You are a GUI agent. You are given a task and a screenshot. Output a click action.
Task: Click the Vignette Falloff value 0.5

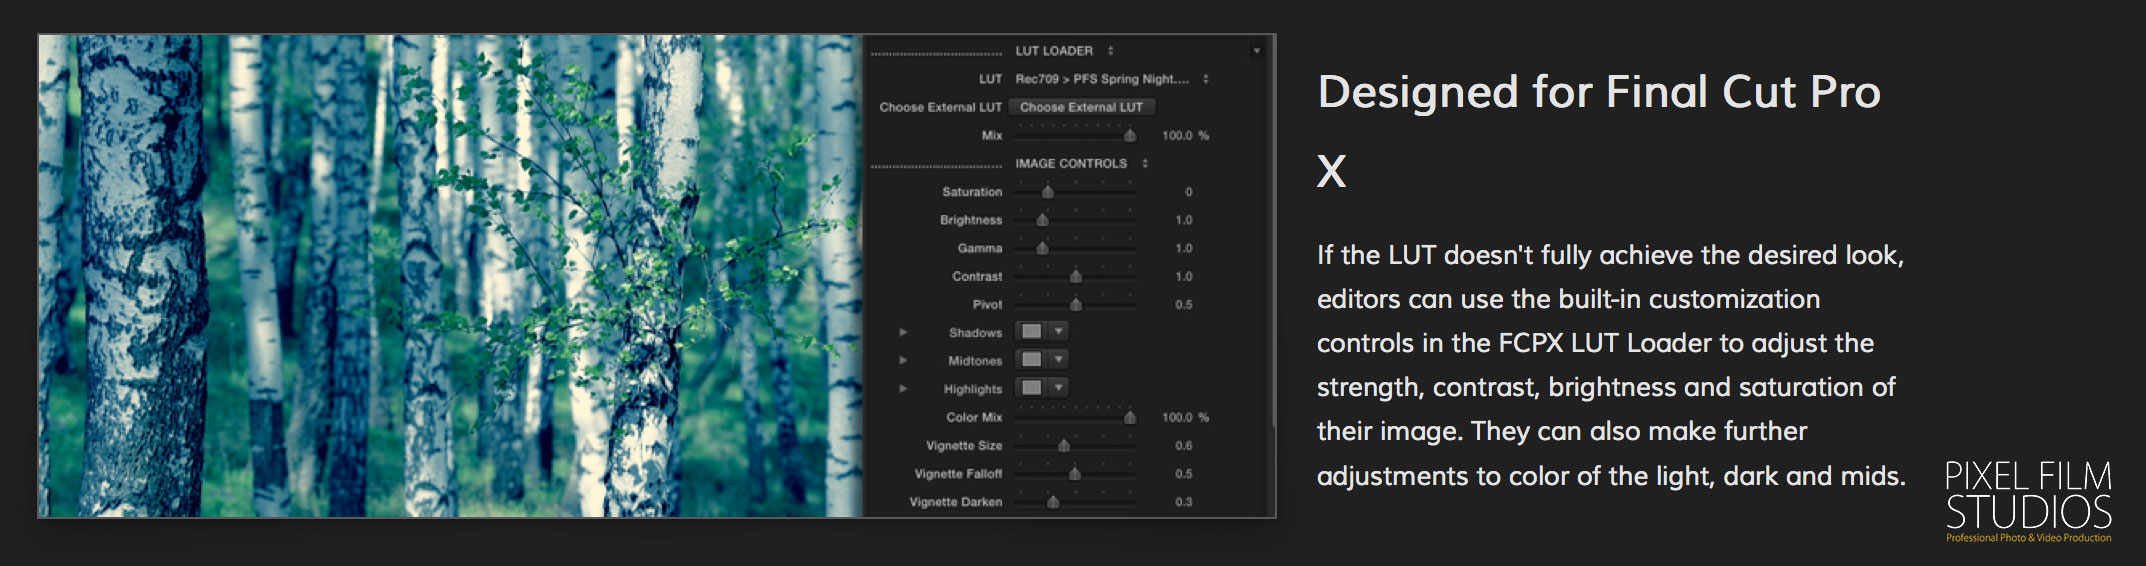1184,473
